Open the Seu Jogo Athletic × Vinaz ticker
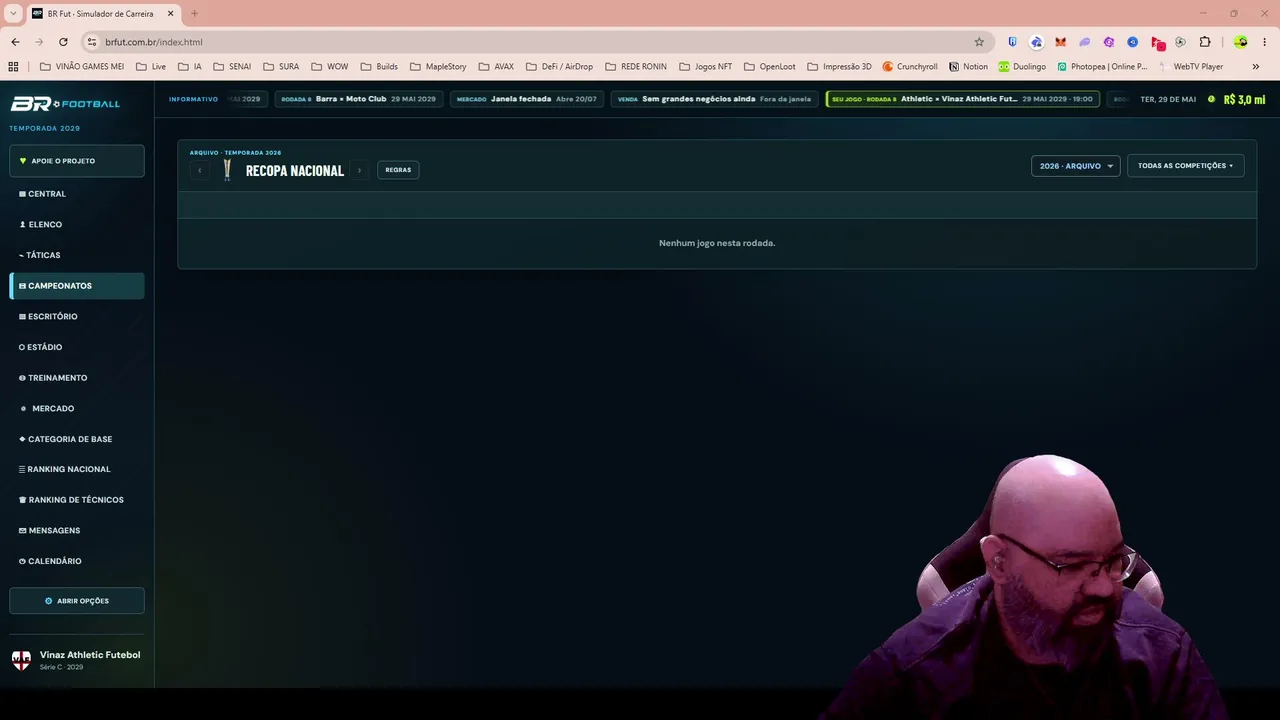Viewport: 1280px width, 720px height. pos(963,99)
